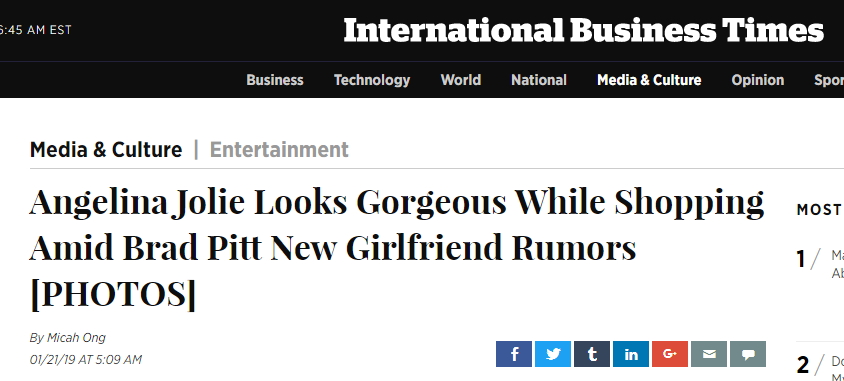Click the International Business Times logo
Screen dimensions: 844x381
point(583,30)
